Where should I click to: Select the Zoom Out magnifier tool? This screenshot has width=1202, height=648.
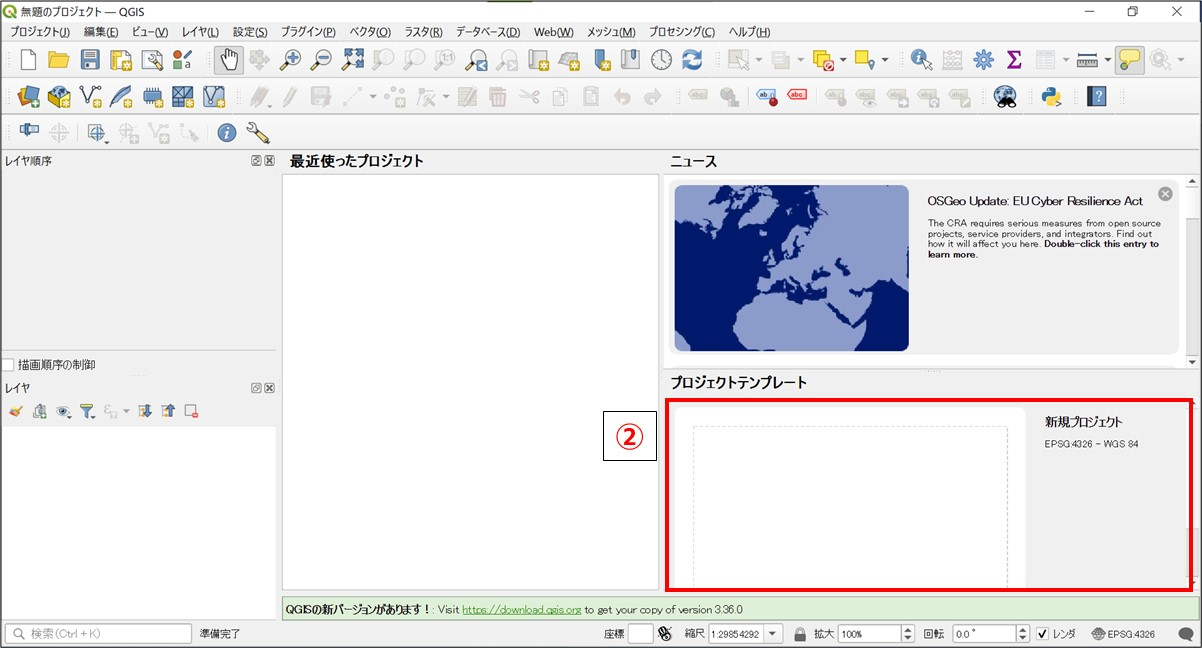point(321,60)
